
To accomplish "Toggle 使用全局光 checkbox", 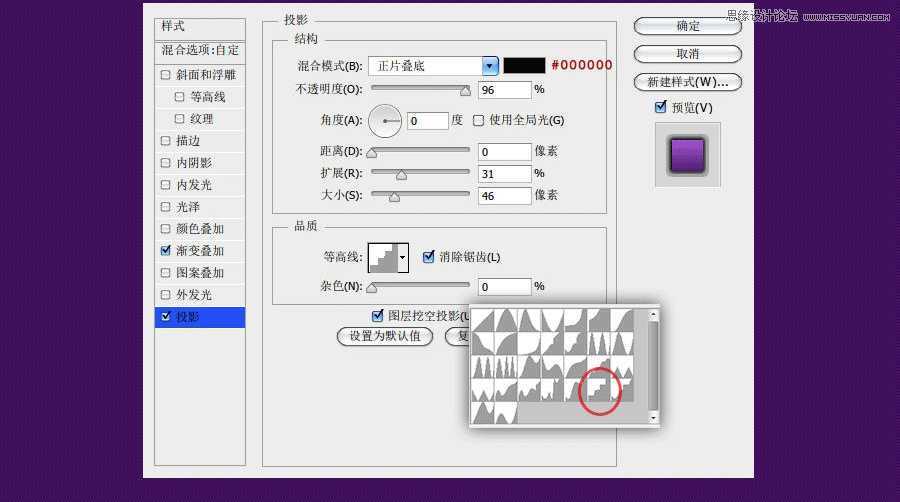I will [x=479, y=121].
